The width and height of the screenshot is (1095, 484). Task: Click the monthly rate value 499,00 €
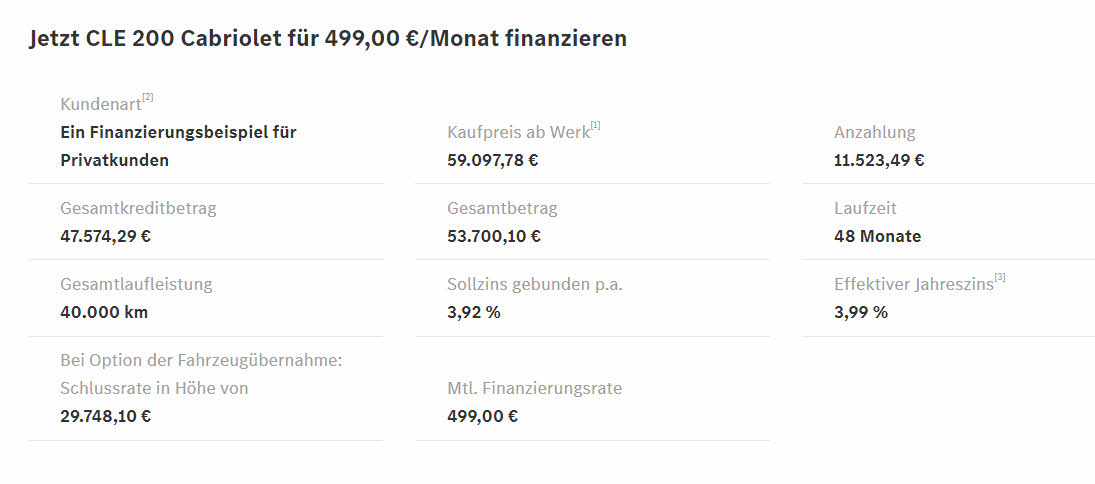click(483, 416)
